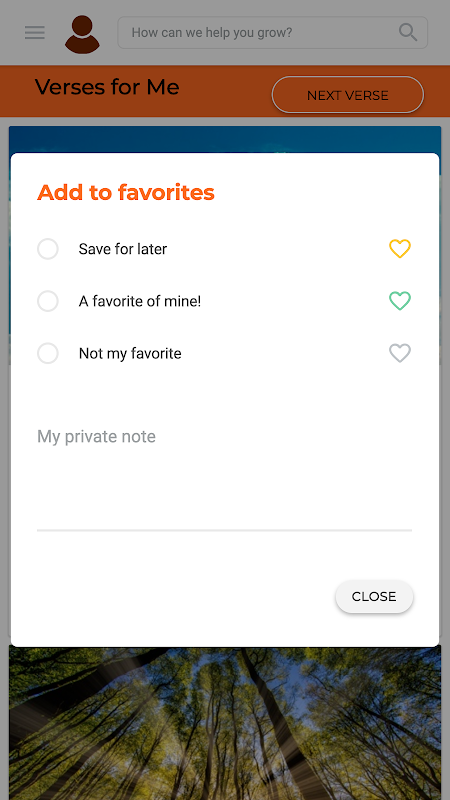Select the 'Save for later' radio button
This screenshot has width=450, height=800.
point(48,249)
